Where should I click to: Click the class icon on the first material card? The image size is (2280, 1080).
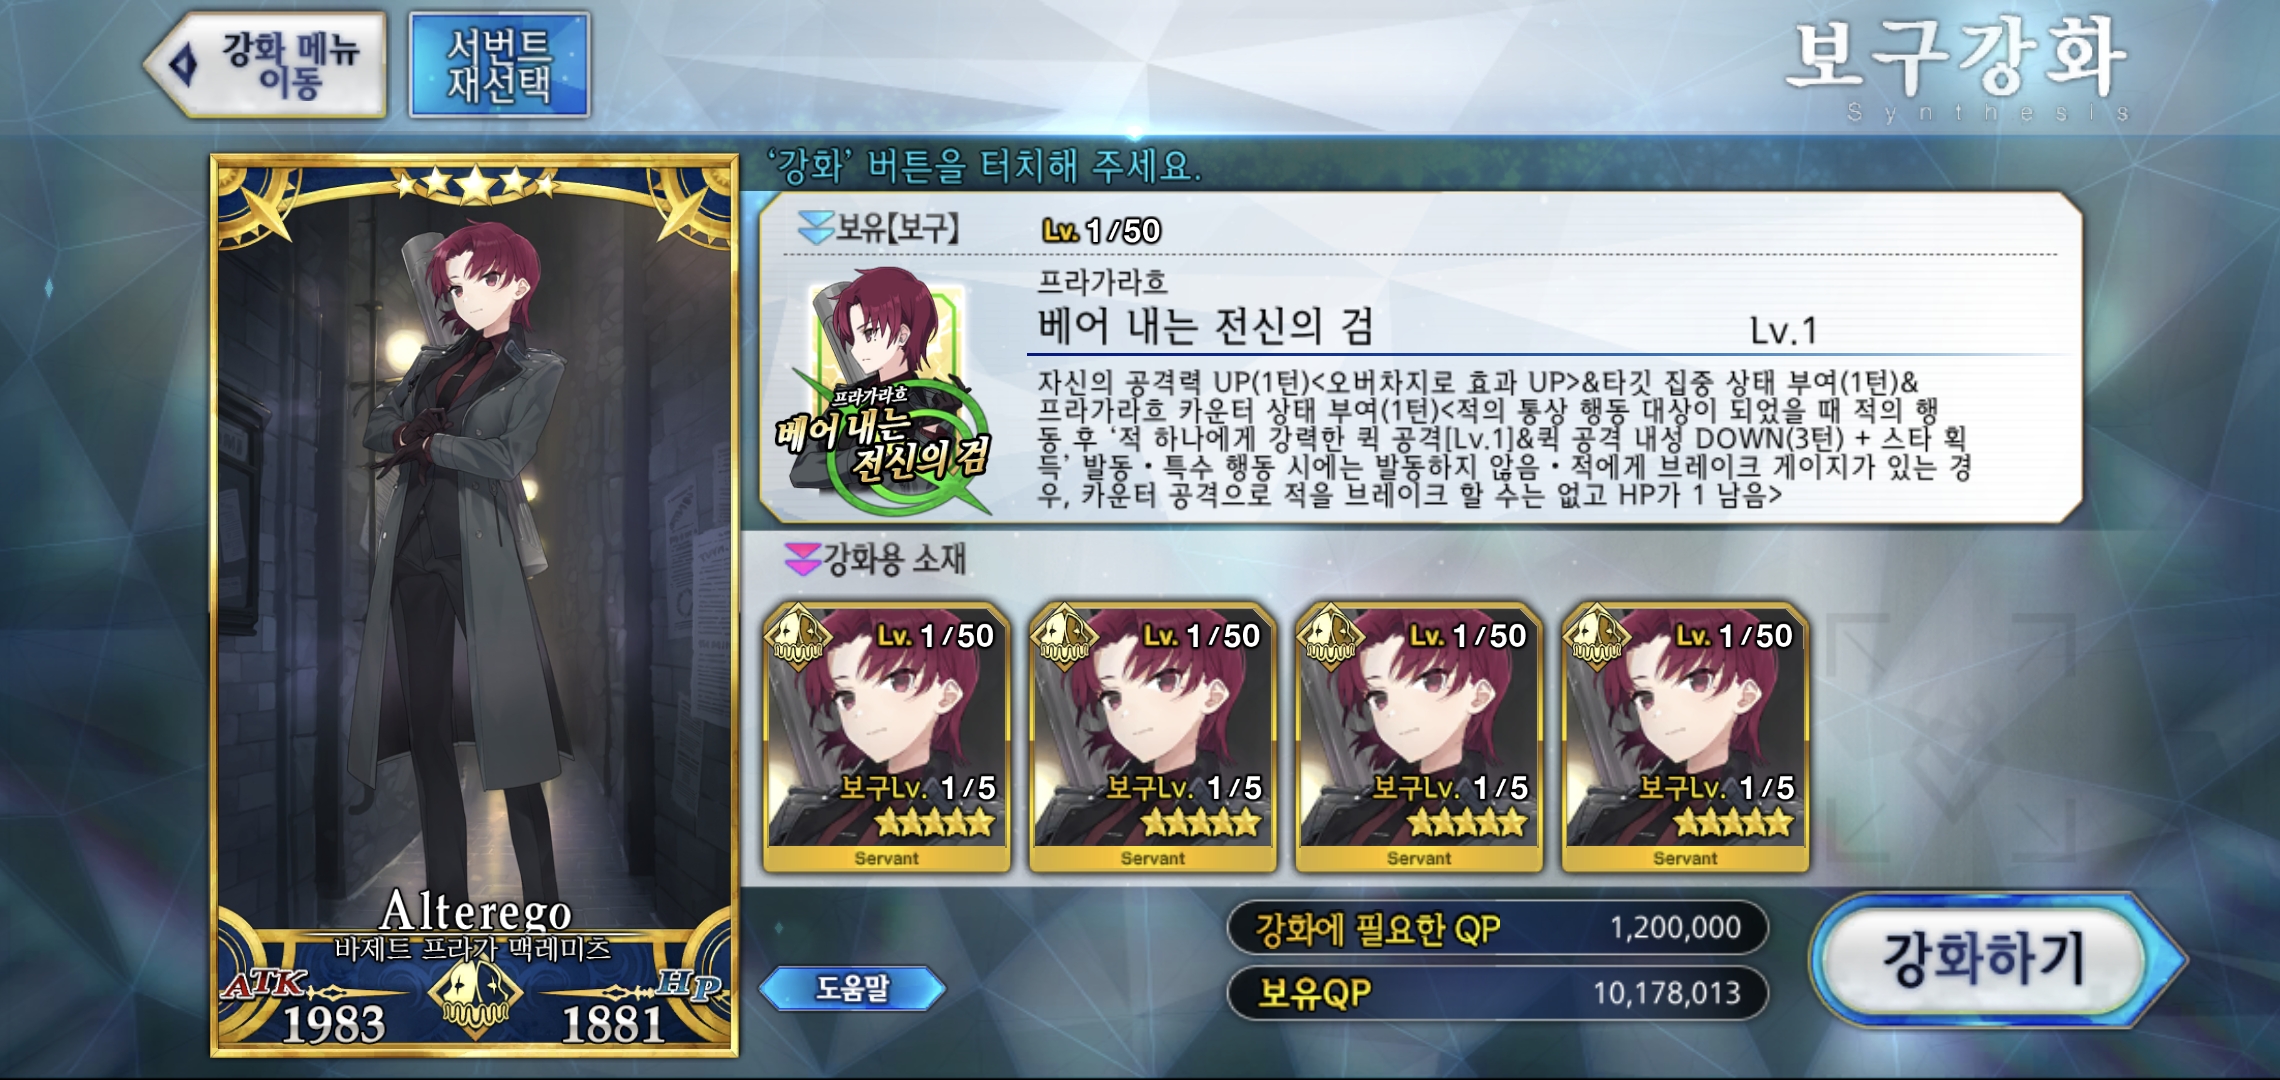(798, 635)
